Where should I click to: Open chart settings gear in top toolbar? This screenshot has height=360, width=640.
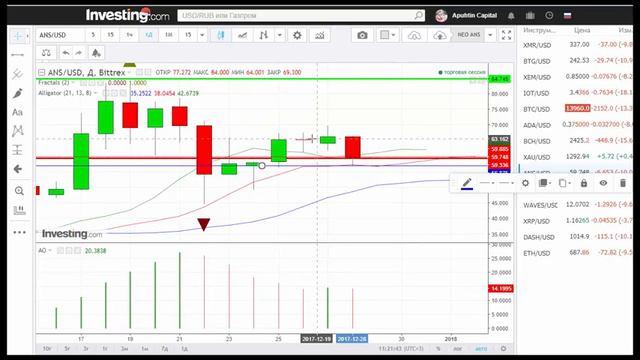point(297,36)
